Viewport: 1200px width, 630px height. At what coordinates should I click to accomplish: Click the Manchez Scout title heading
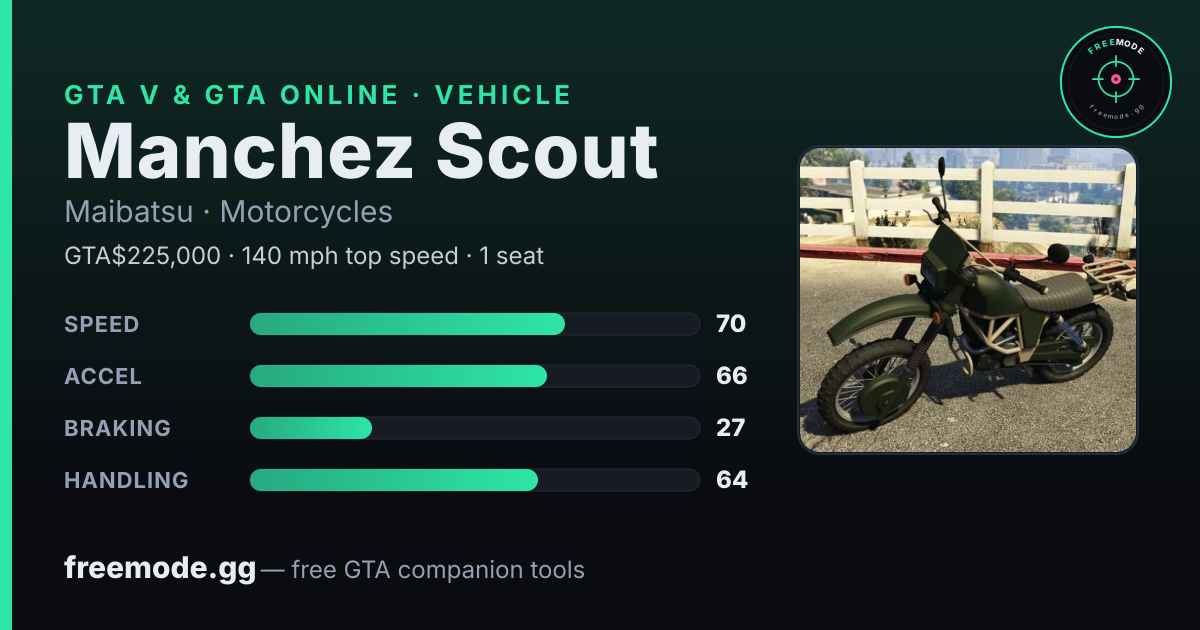[361, 152]
